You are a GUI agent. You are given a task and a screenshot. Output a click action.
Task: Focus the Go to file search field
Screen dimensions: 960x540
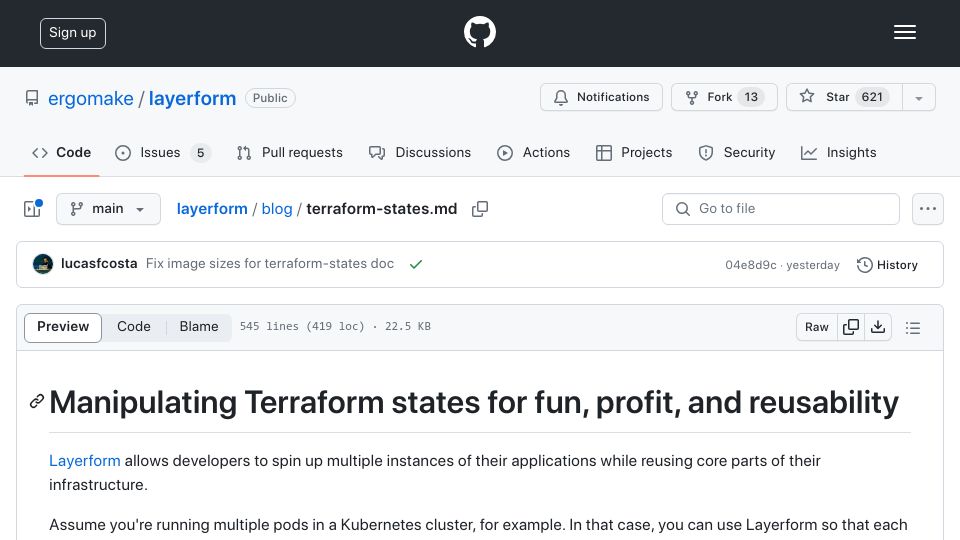(x=781, y=209)
